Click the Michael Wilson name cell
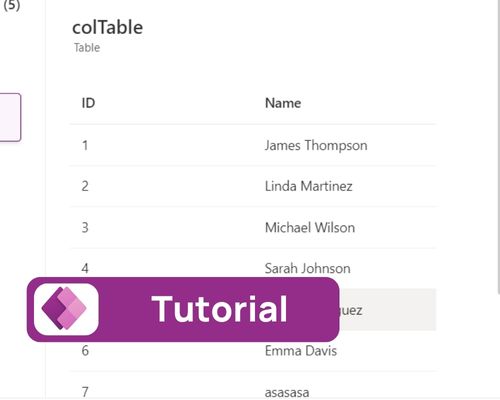The width and height of the screenshot is (500, 400). click(x=310, y=227)
